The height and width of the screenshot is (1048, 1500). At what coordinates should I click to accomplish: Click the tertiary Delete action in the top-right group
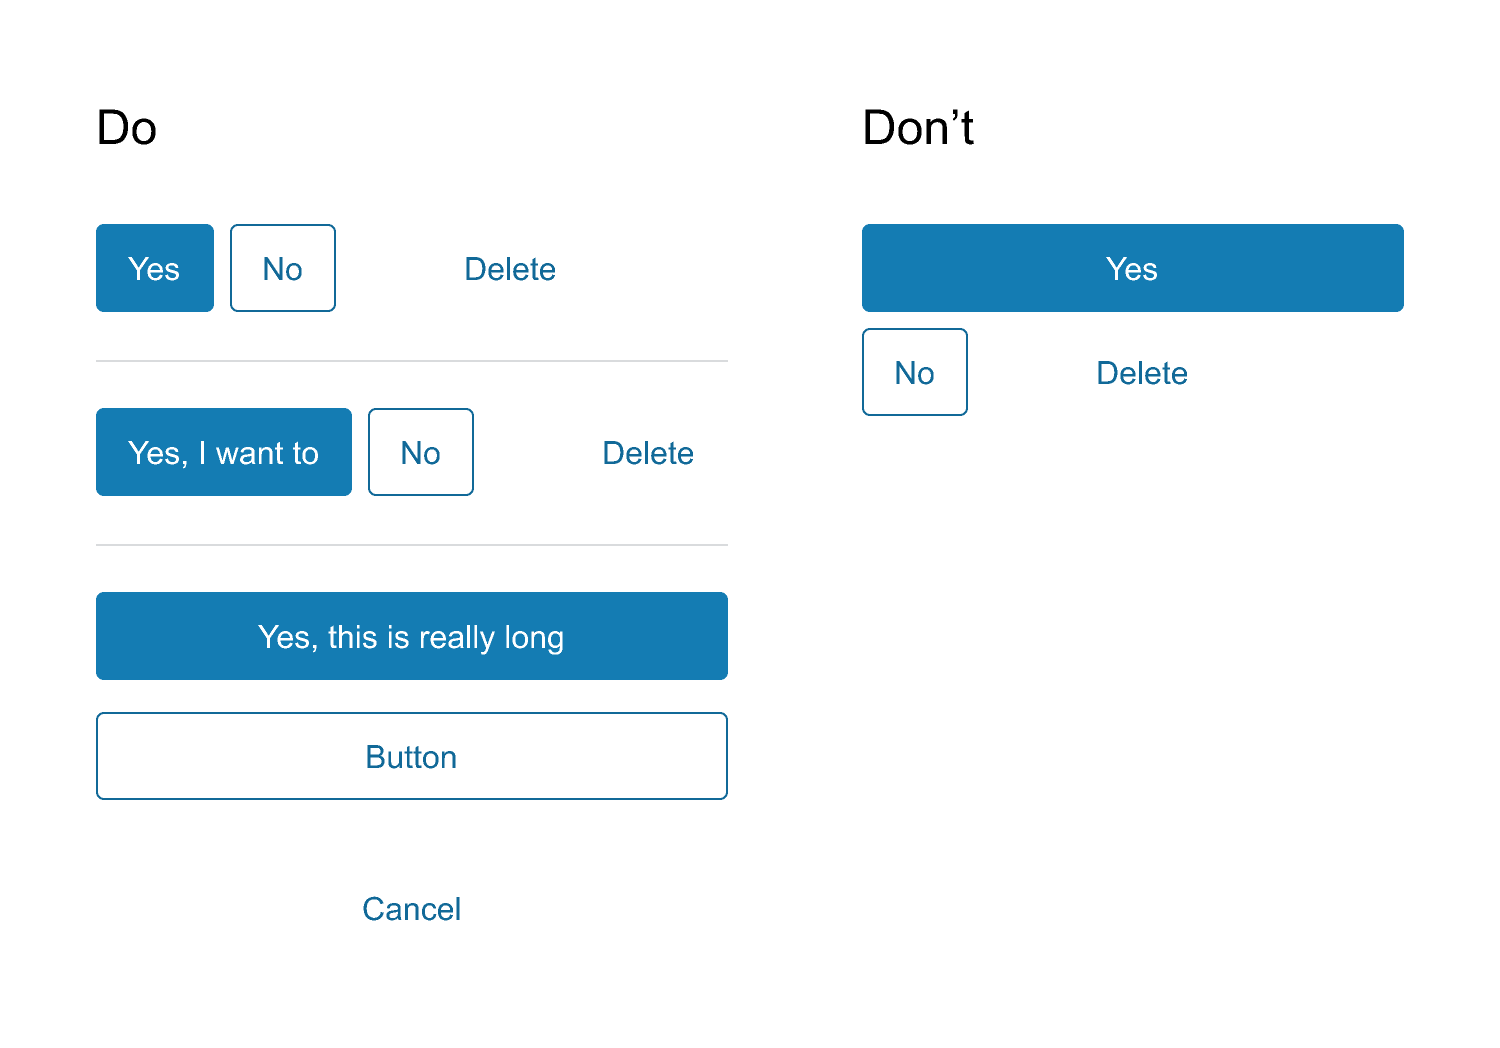tap(1141, 372)
